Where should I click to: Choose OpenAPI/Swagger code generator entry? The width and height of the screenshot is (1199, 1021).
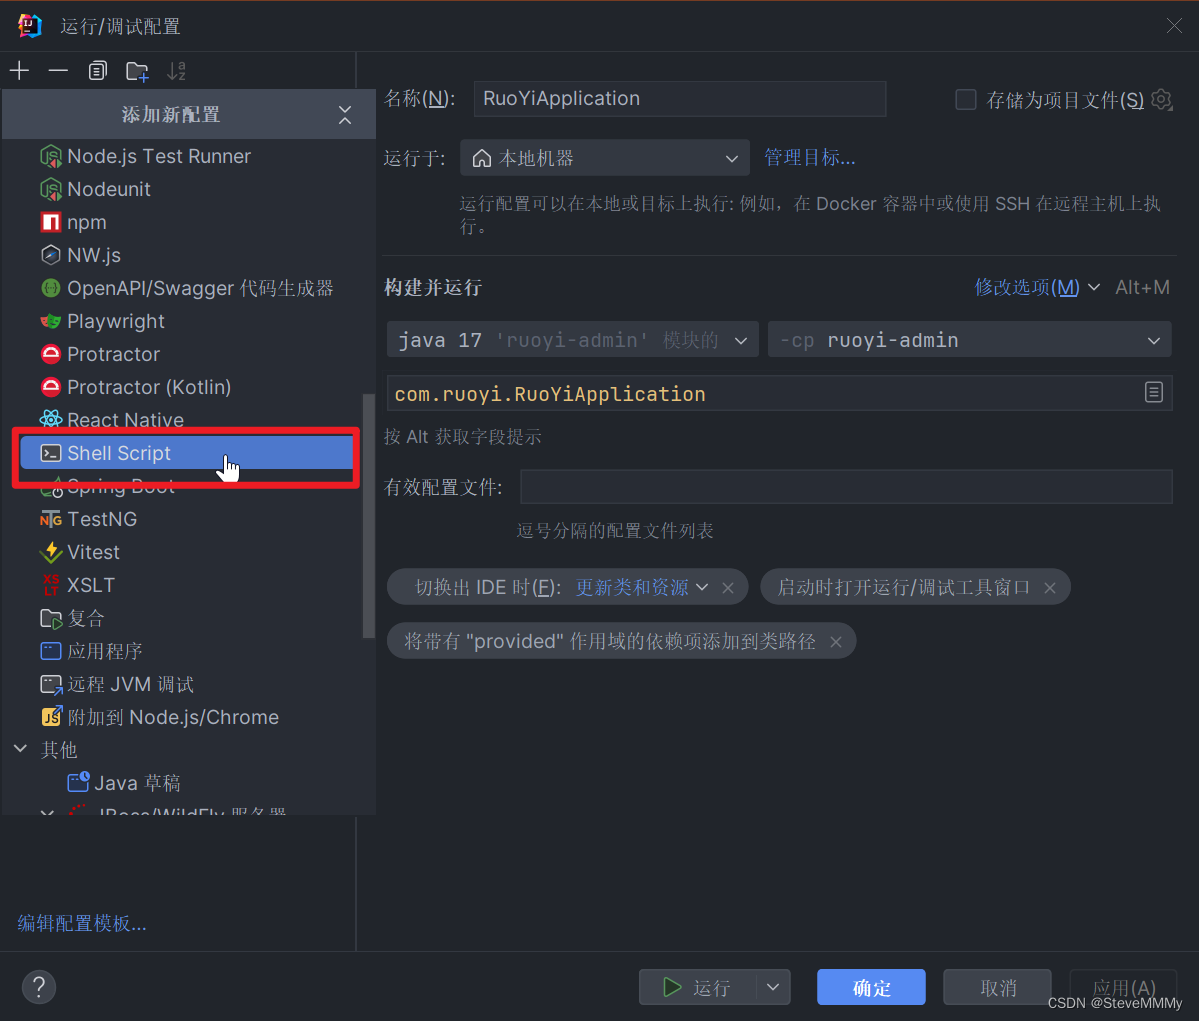(x=189, y=288)
